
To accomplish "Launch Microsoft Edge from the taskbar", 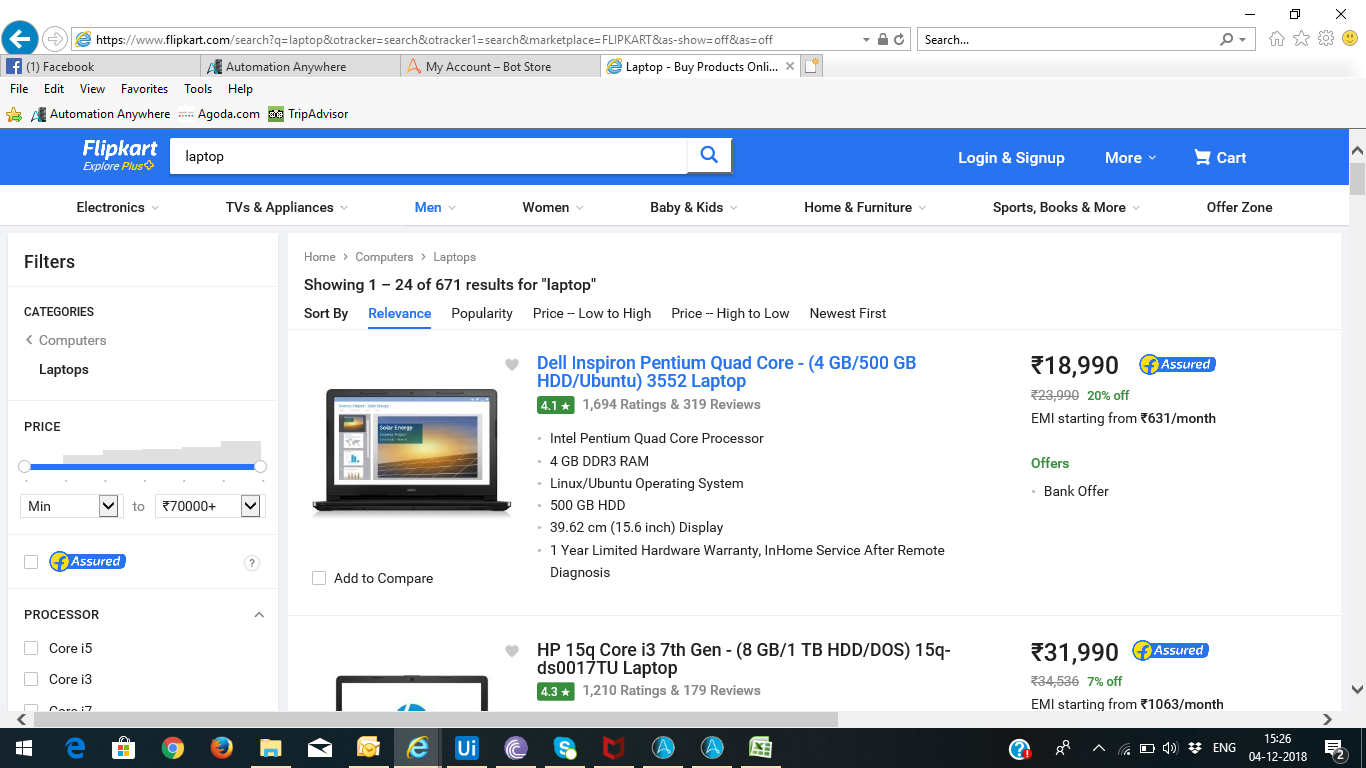I will coord(75,748).
